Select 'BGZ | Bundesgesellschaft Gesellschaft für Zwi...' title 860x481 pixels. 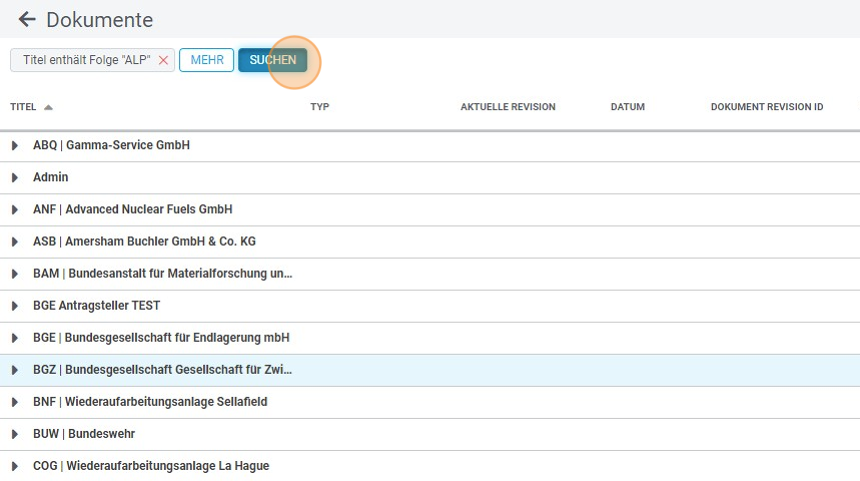coord(162,370)
